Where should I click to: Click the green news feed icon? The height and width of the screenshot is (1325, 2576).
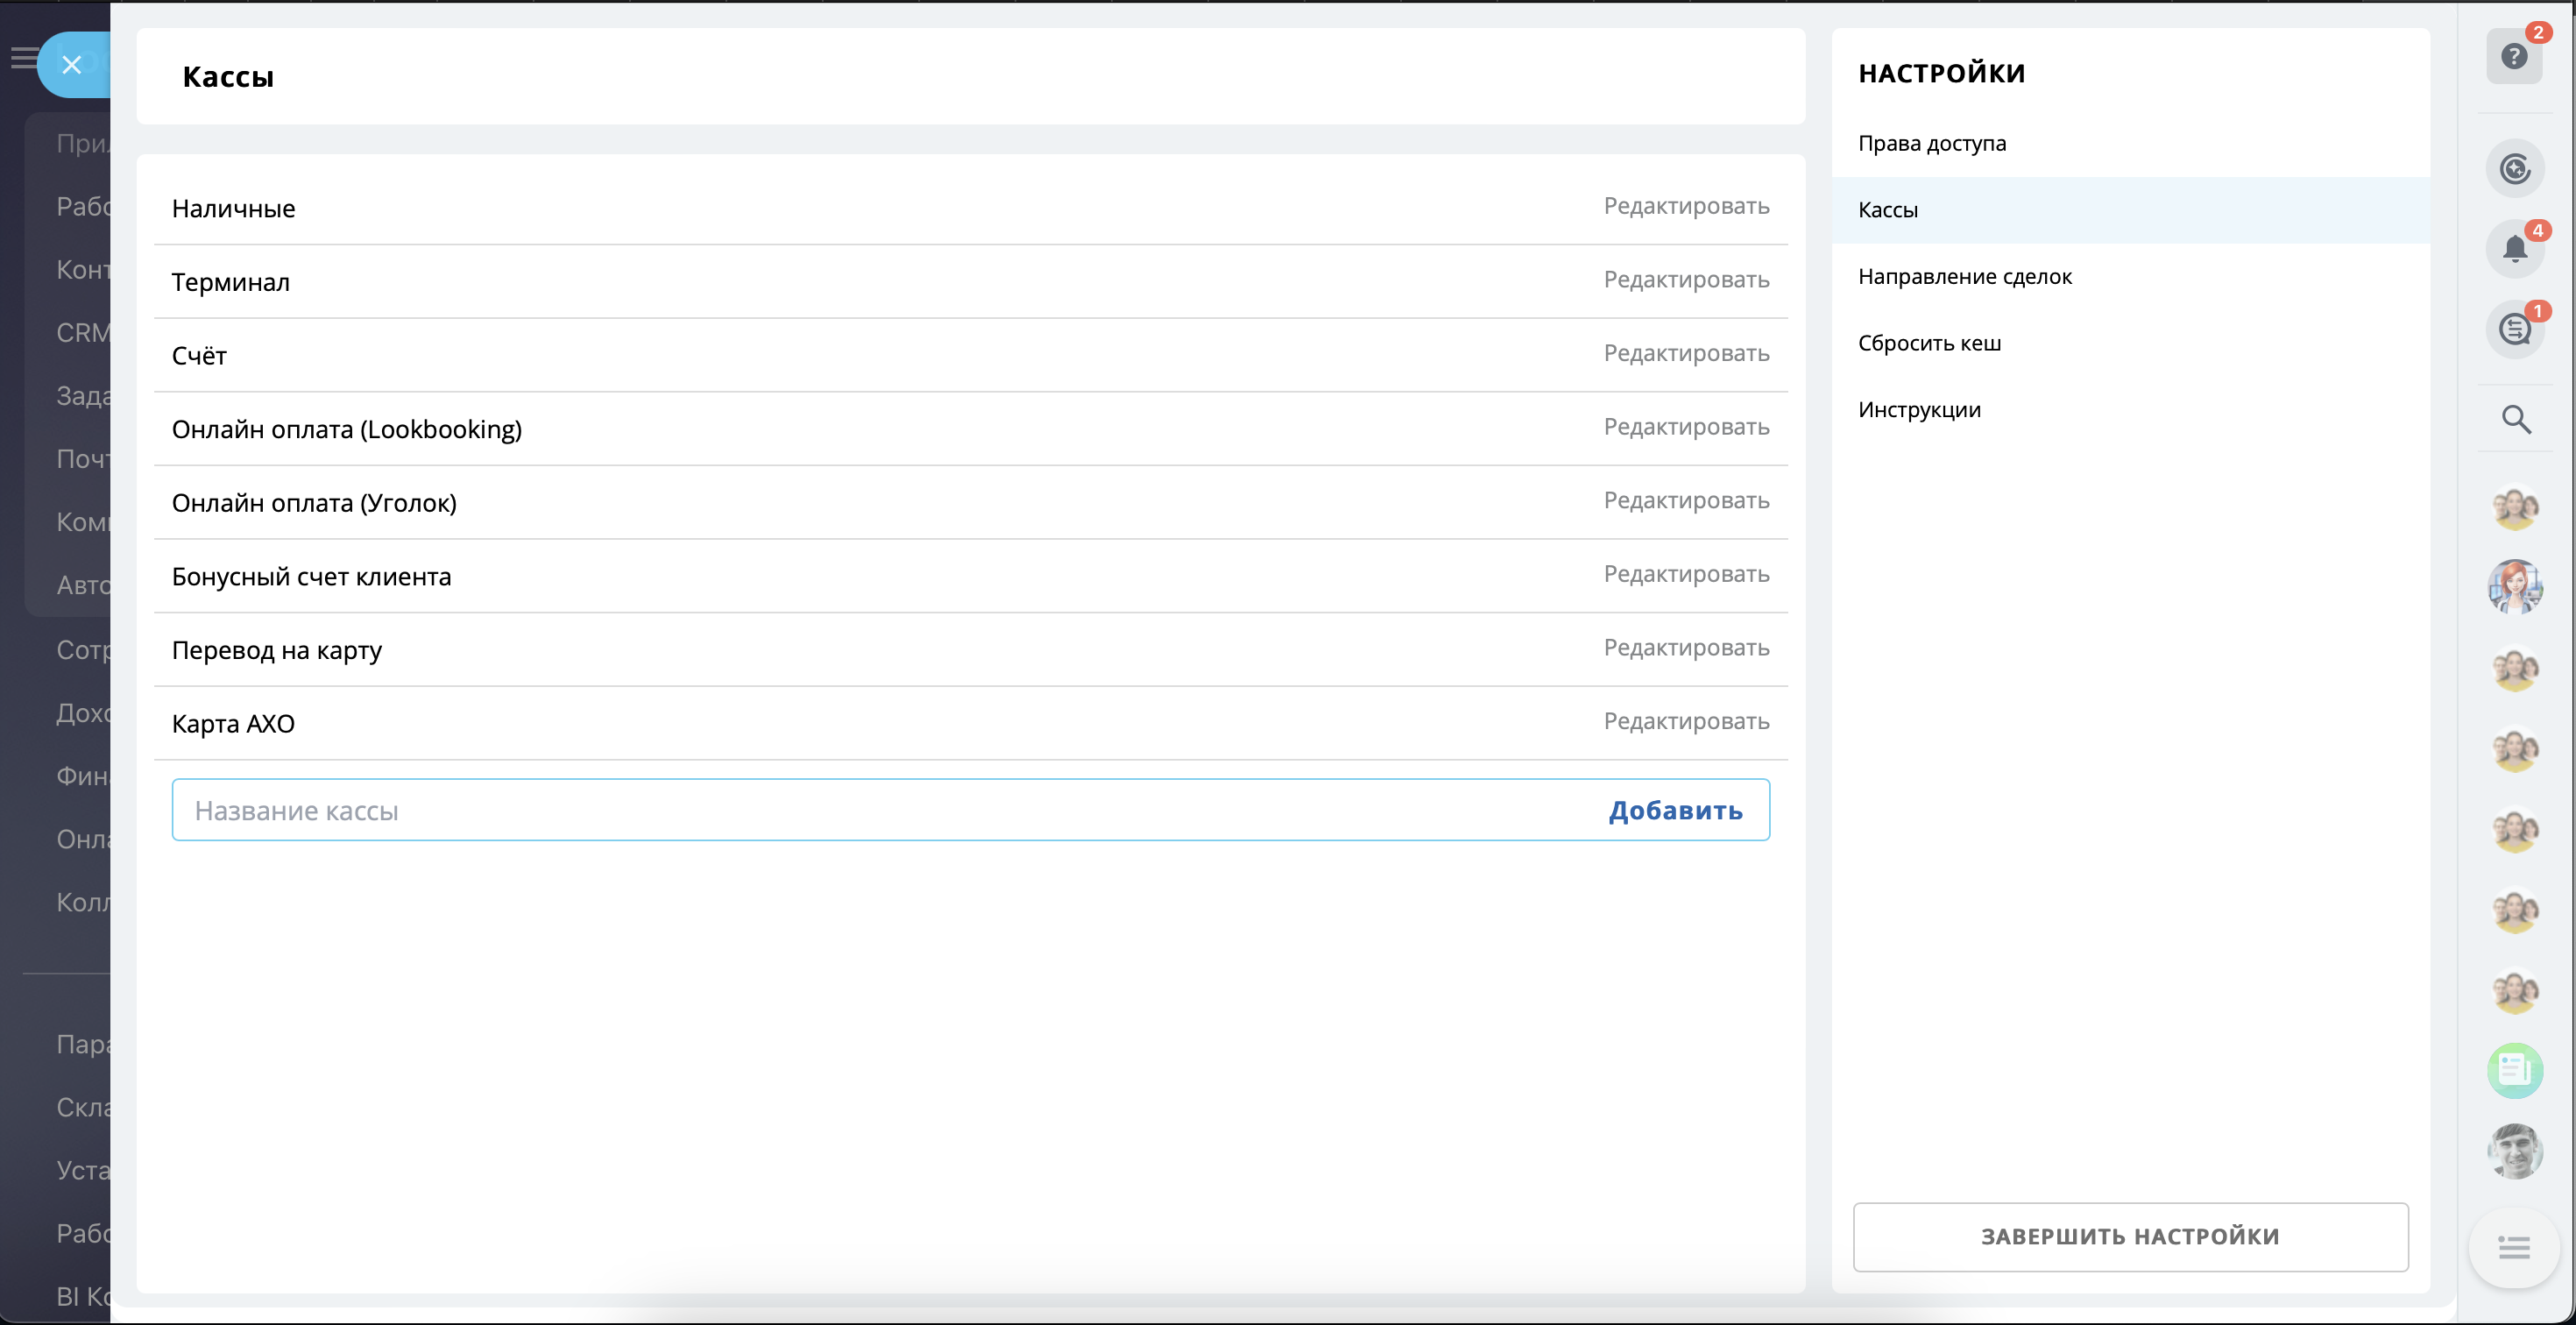pyautogui.click(x=2514, y=1070)
